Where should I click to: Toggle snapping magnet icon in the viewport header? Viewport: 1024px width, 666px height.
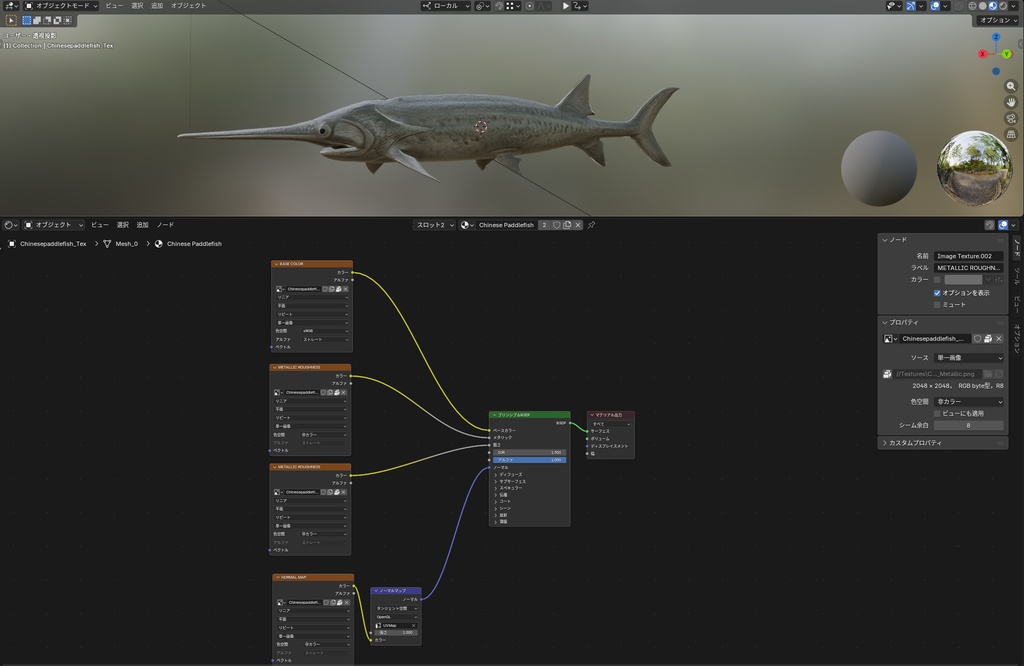pyautogui.click(x=499, y=6)
